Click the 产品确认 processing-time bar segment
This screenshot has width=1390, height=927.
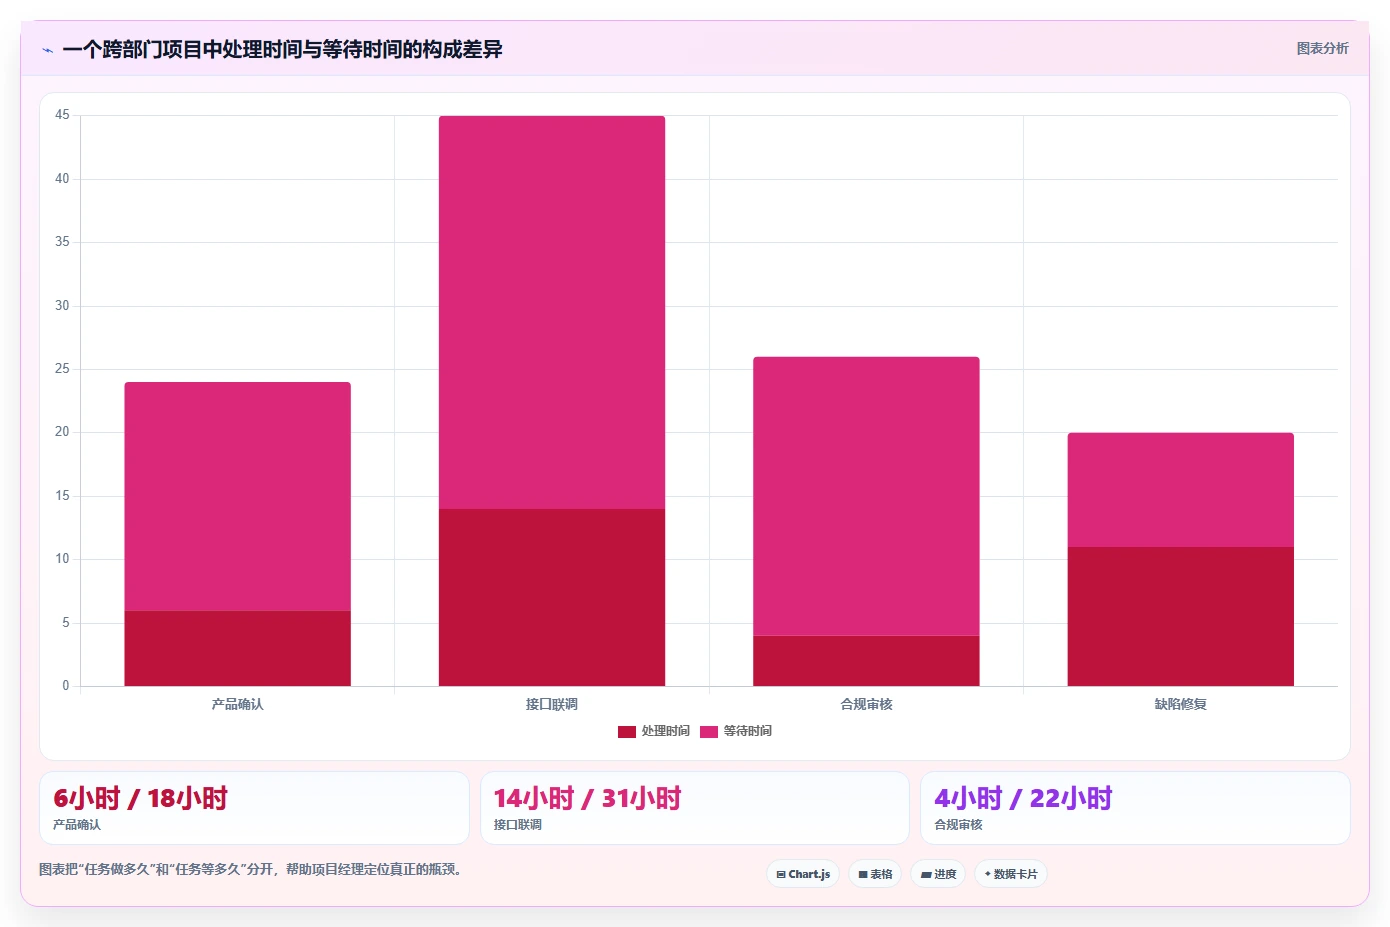(238, 648)
